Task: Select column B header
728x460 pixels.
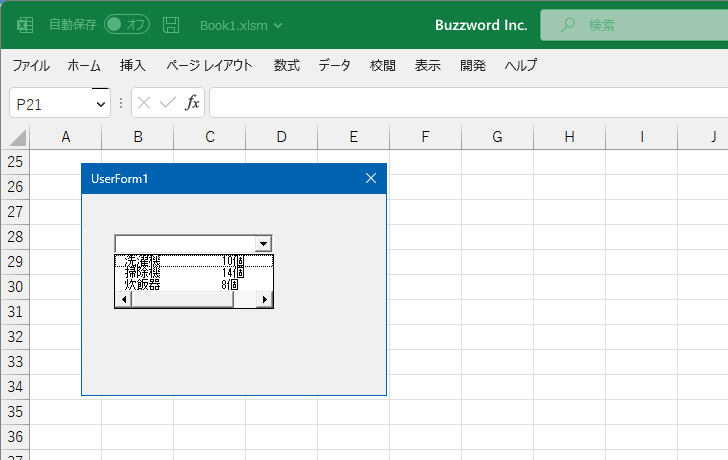Action: (138, 137)
